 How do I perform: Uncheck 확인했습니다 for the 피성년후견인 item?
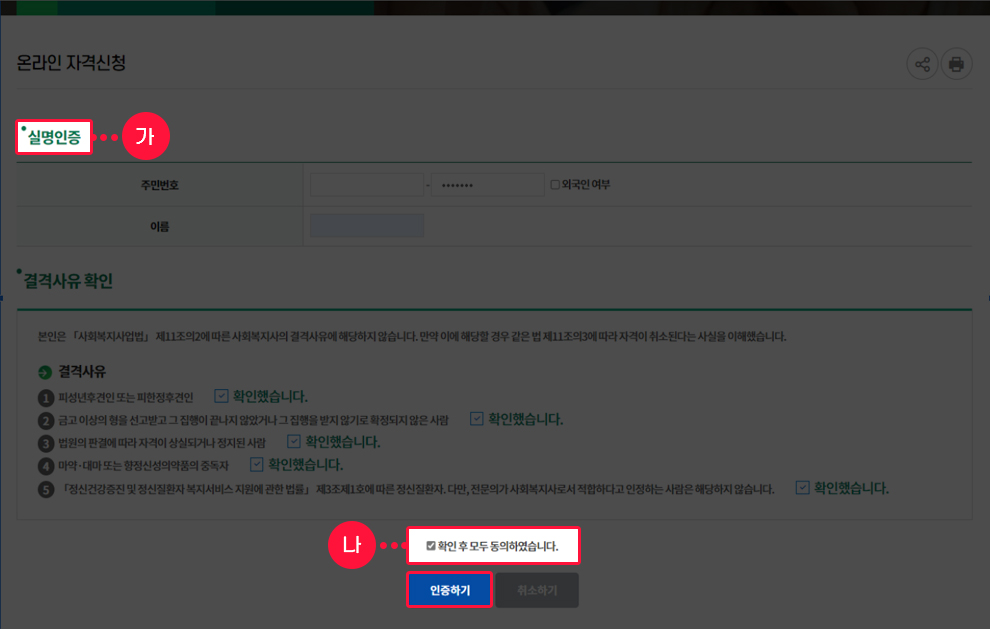(219, 394)
